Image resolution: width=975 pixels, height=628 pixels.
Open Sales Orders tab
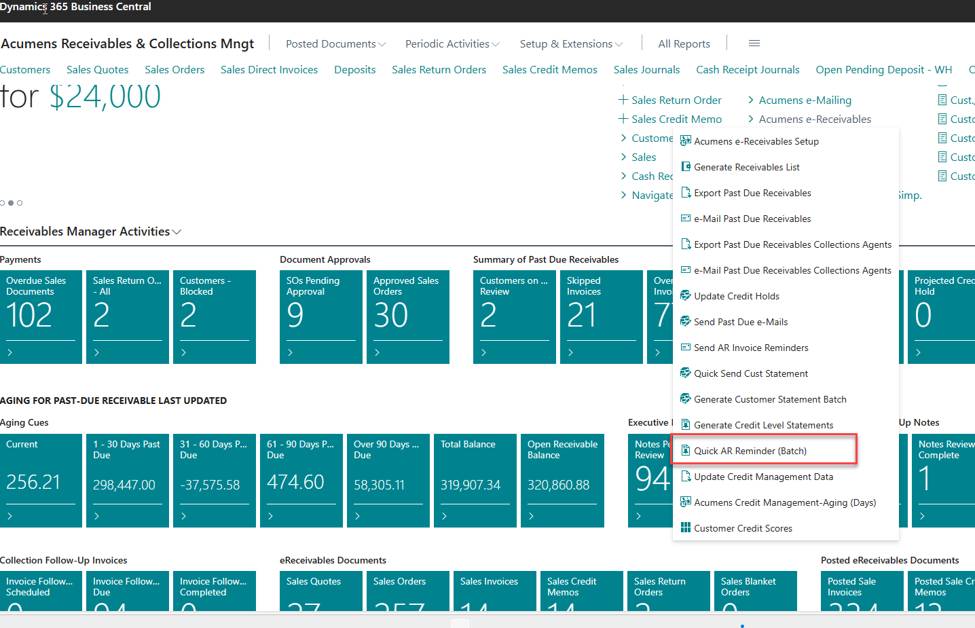[175, 70]
